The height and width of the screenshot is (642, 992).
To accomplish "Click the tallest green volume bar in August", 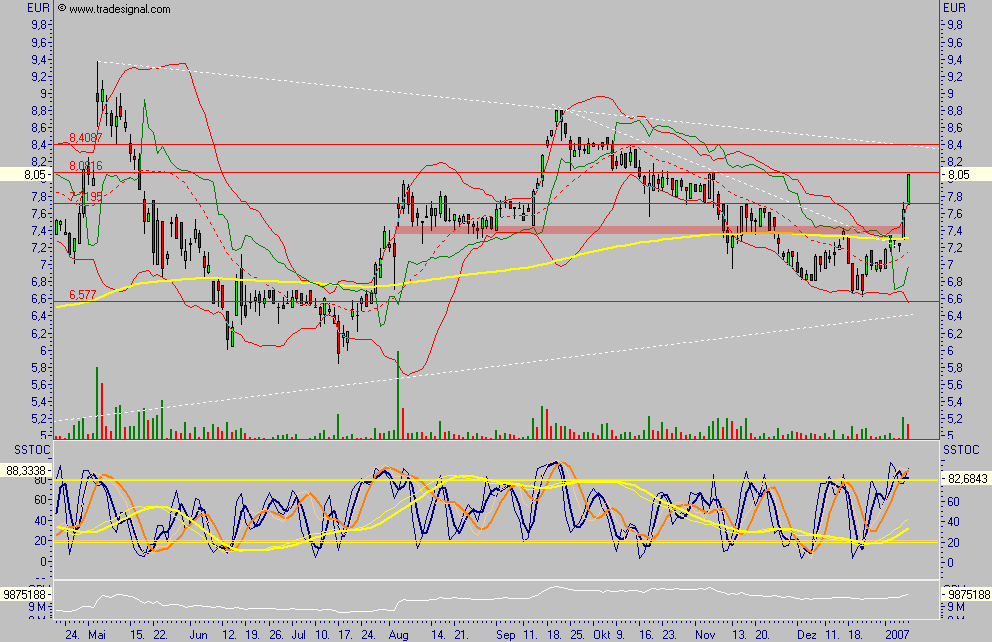I will (x=398, y=395).
